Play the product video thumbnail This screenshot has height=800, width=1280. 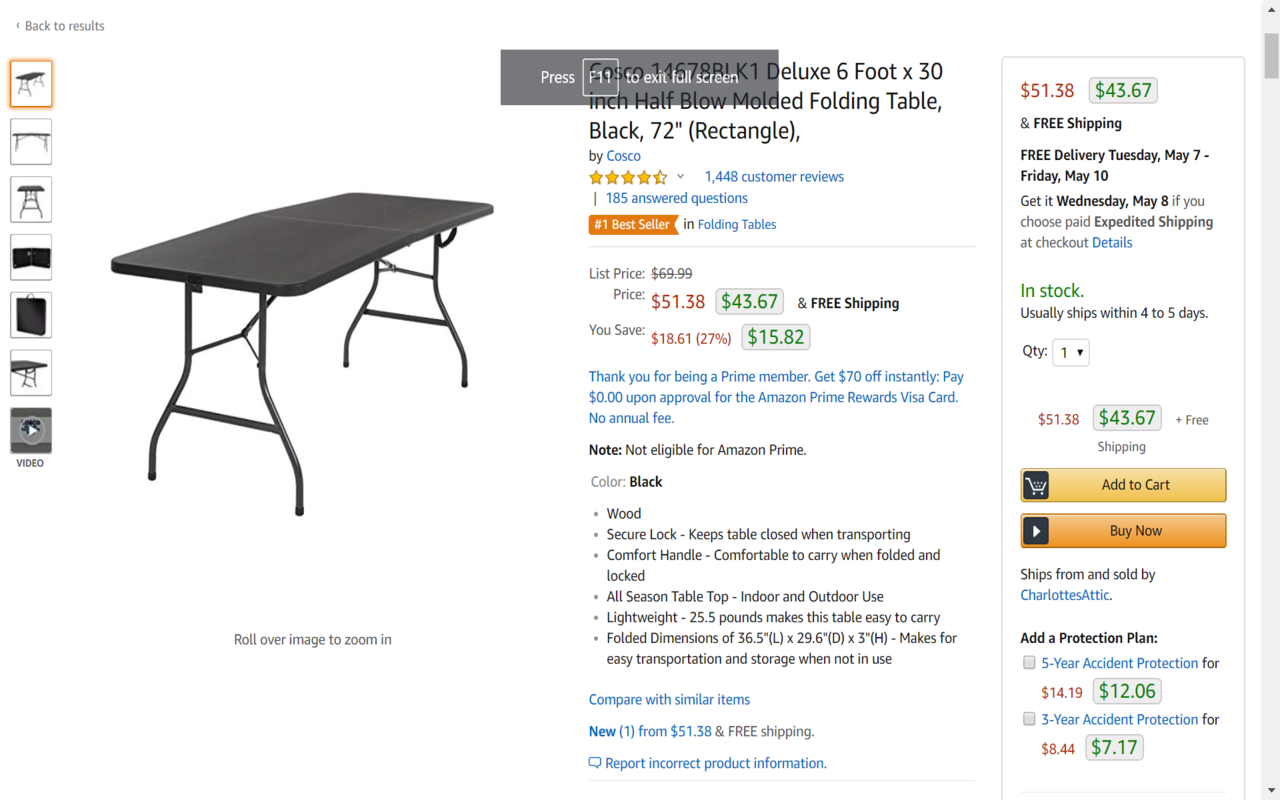[x=31, y=431]
